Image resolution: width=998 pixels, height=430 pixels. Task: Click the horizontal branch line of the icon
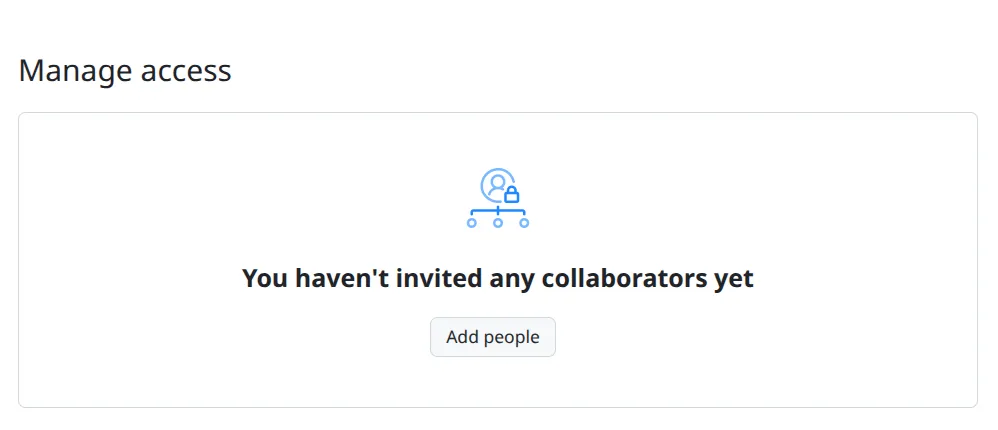click(x=498, y=211)
